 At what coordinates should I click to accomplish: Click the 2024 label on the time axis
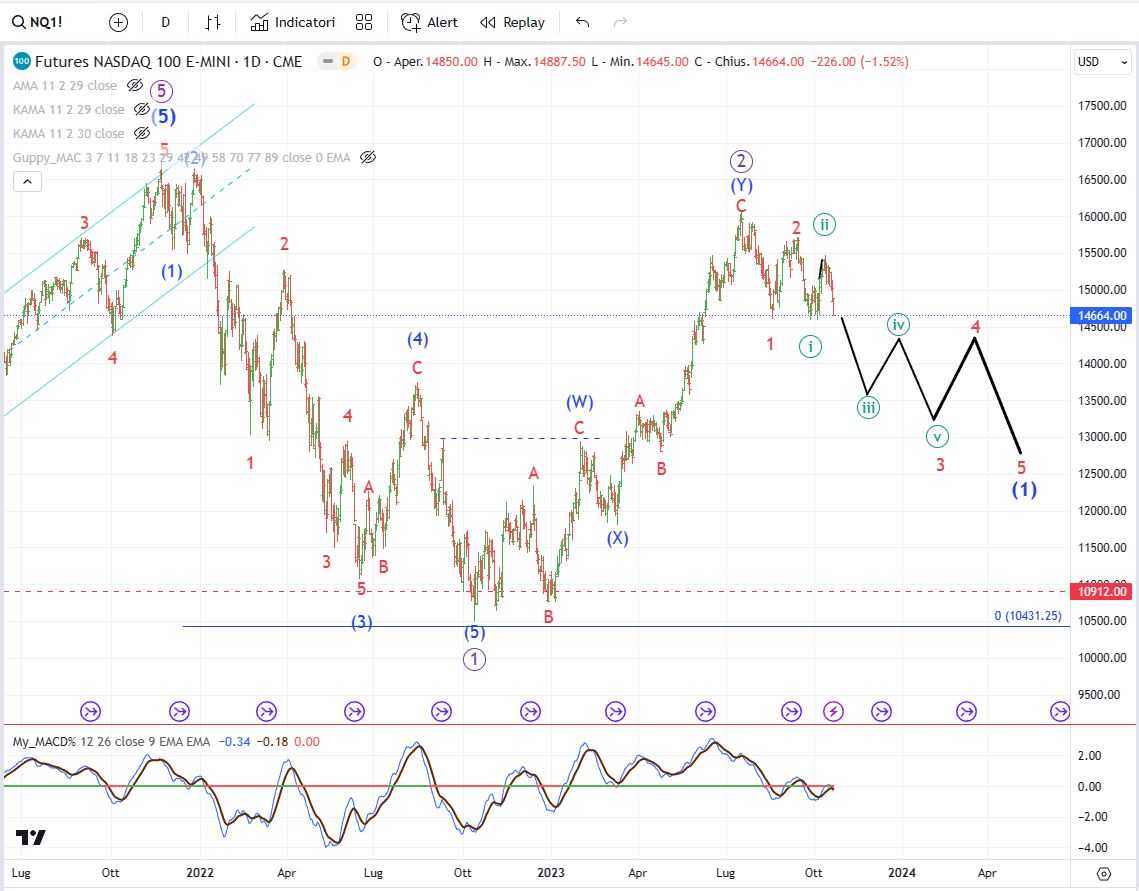[901, 872]
